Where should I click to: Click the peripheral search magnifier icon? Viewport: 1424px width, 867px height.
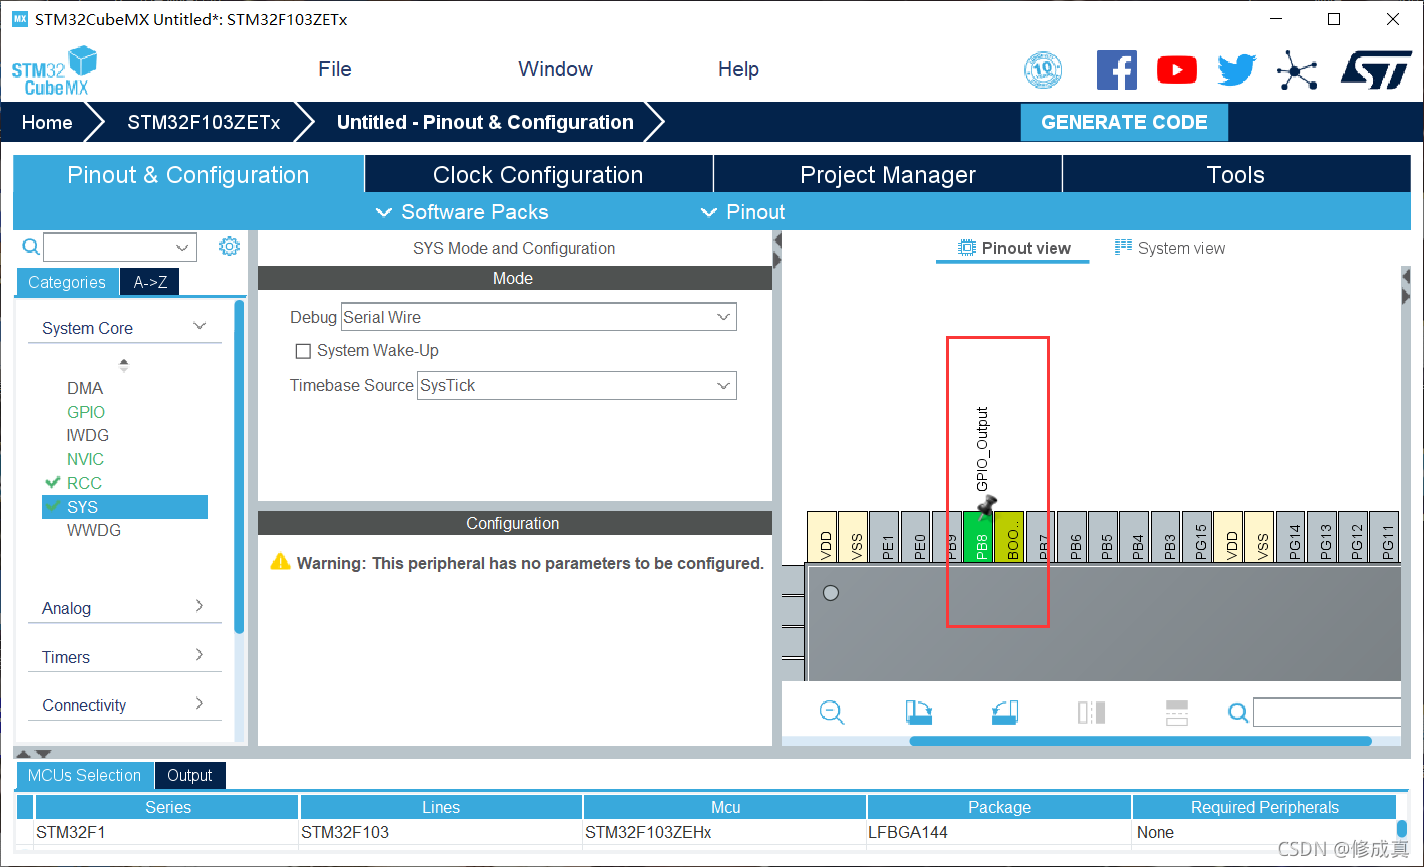(31, 247)
